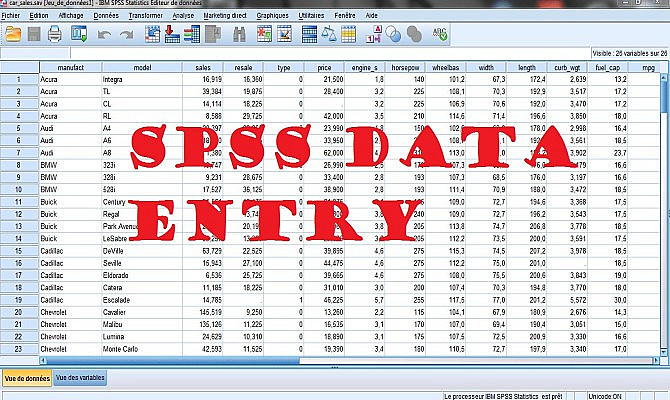The image size is (670, 400).
Task: Redo the last undone action
Action: (x=126, y=35)
